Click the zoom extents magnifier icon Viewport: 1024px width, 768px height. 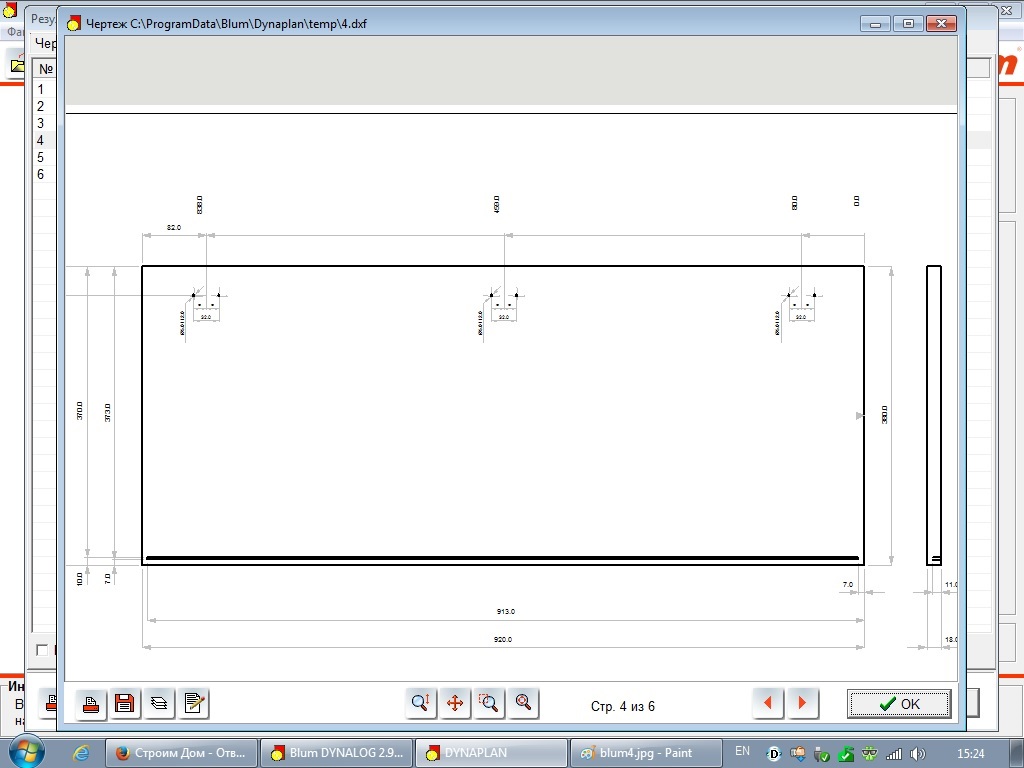[523, 703]
